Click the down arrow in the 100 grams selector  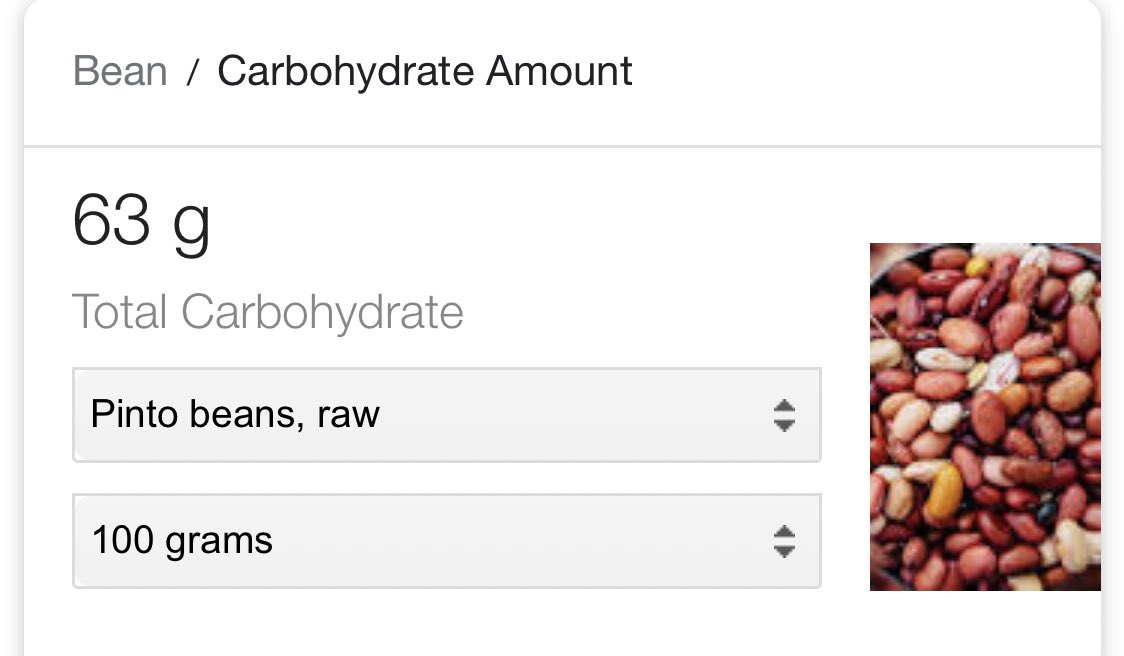coord(784,551)
